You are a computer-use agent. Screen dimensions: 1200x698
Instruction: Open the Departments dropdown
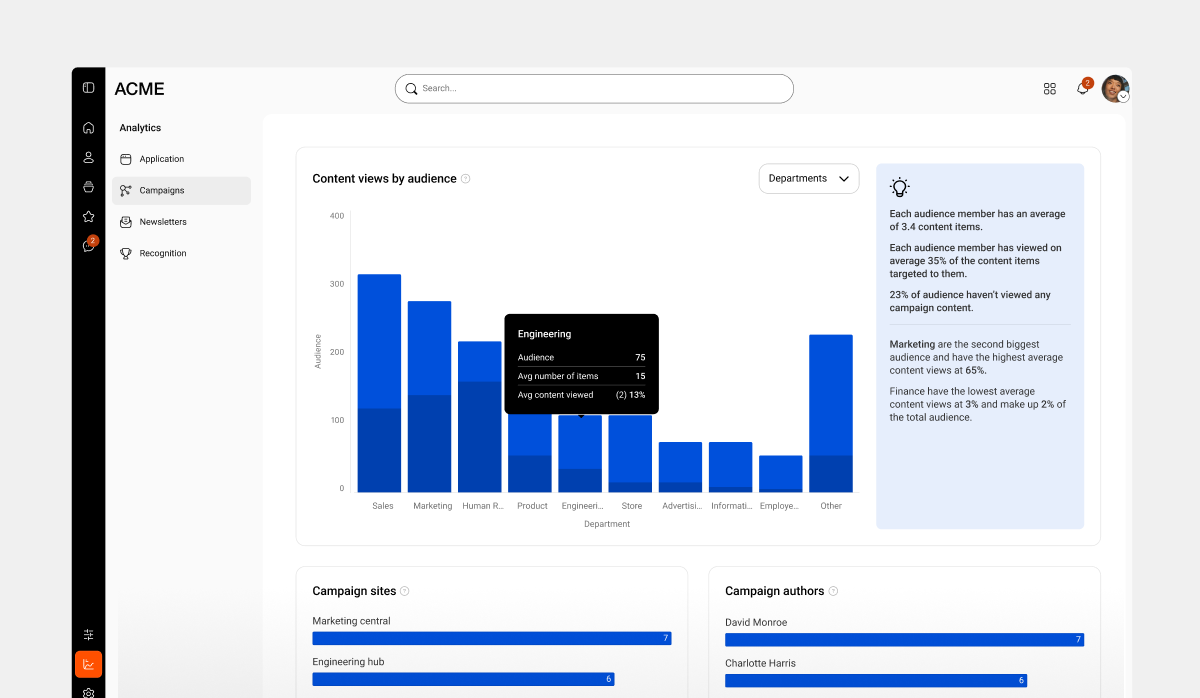(x=808, y=178)
